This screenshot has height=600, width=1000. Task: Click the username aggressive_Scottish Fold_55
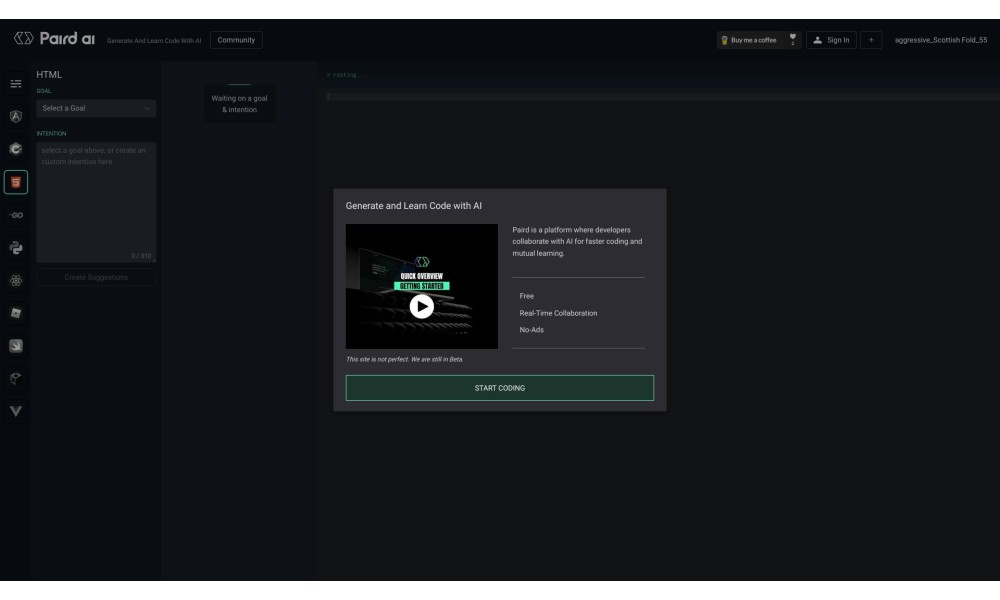coord(941,40)
